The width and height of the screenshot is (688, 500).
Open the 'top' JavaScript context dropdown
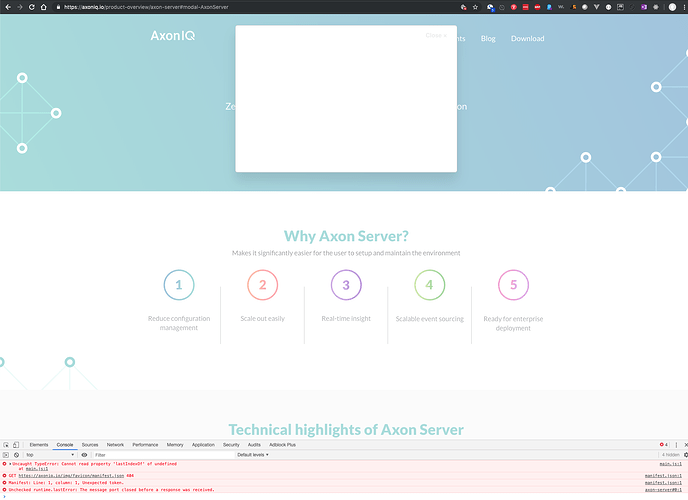[x=50, y=455]
